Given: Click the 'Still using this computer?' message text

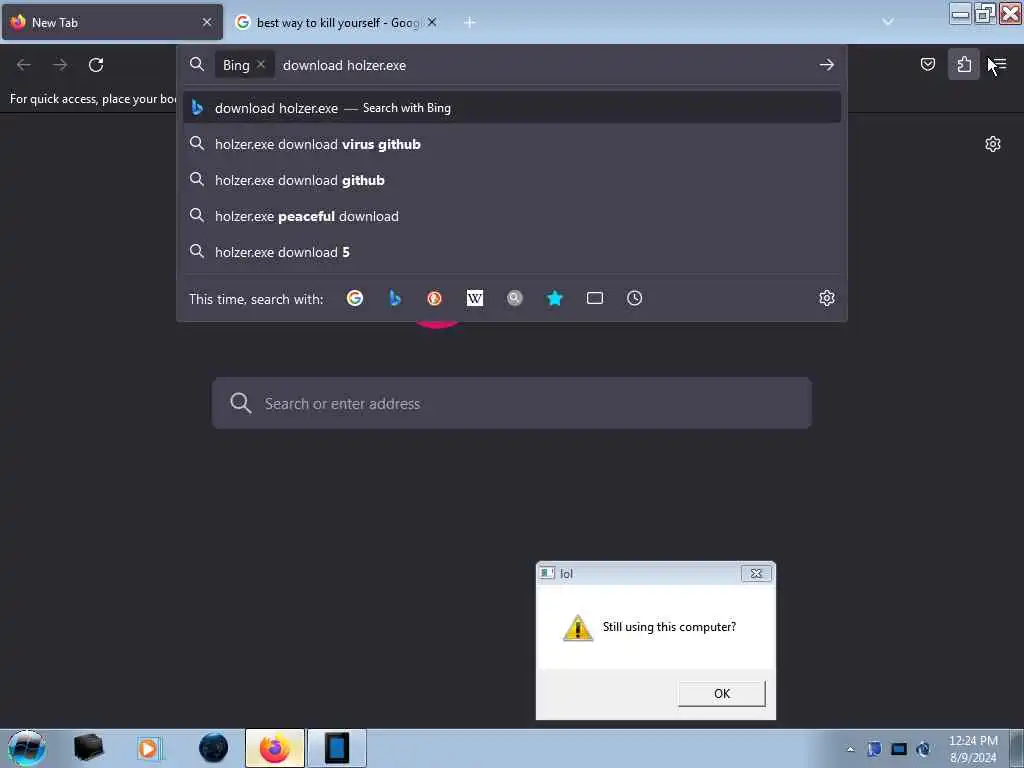Looking at the screenshot, I should pos(669,627).
